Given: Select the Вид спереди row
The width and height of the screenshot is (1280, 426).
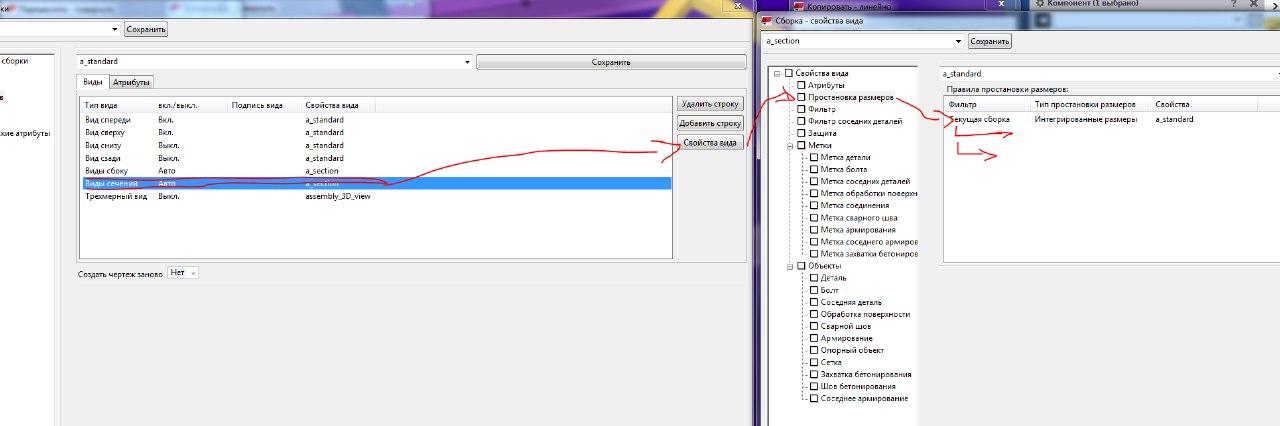Looking at the screenshot, I should 376,119.
